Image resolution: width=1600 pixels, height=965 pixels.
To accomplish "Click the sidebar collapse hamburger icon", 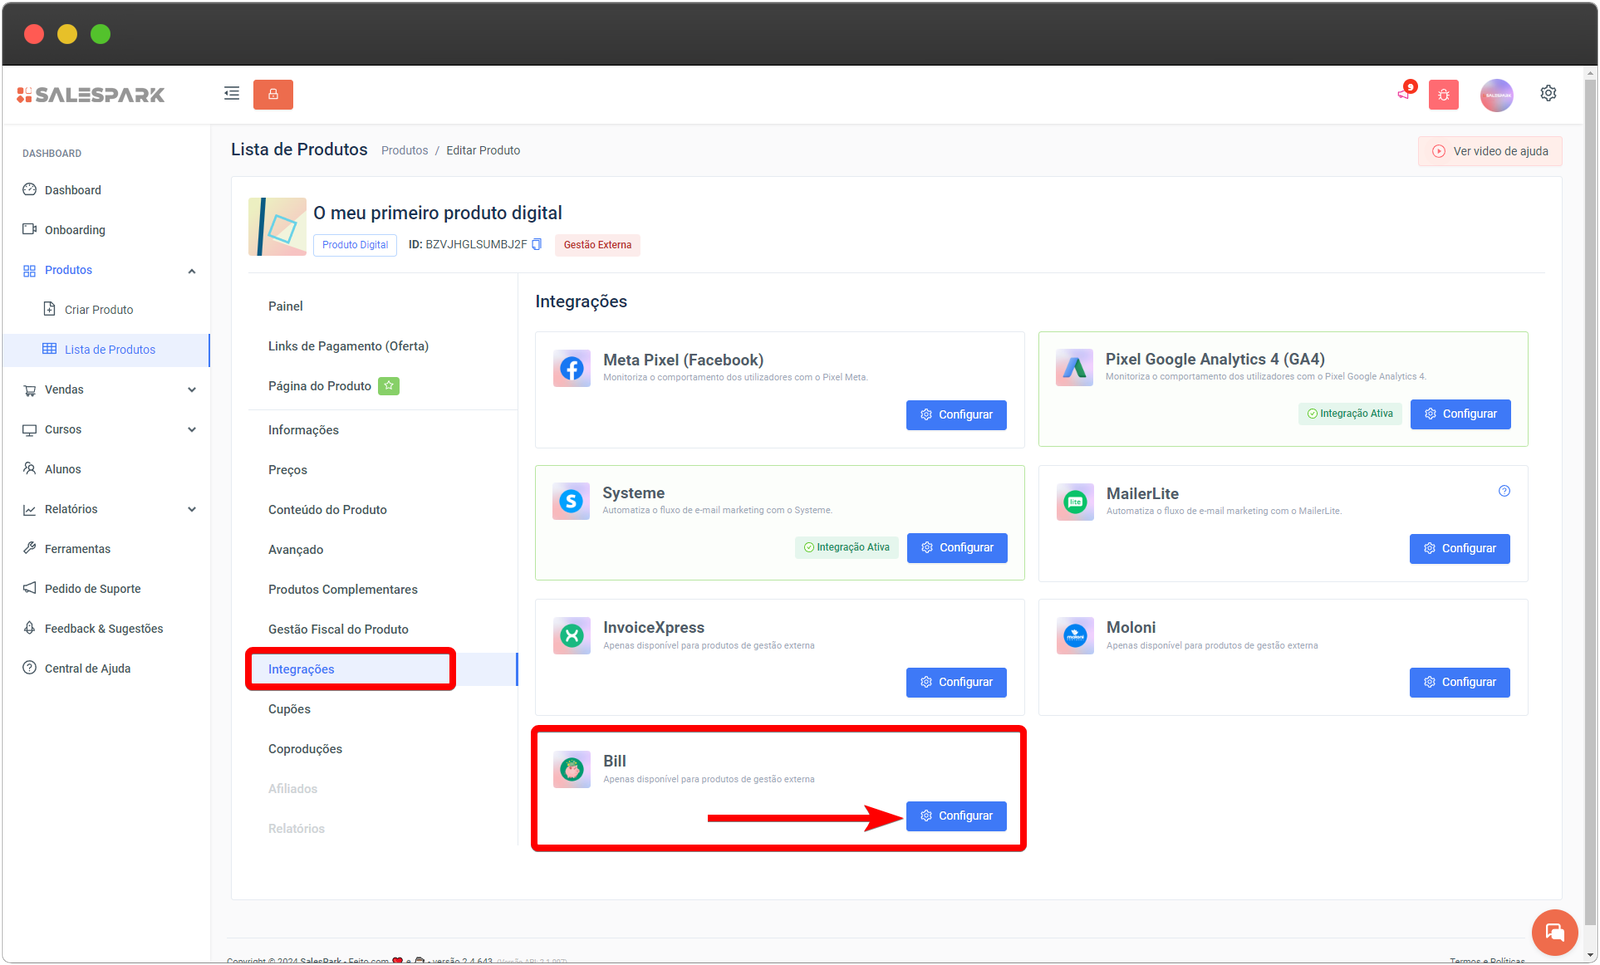I will tap(232, 94).
